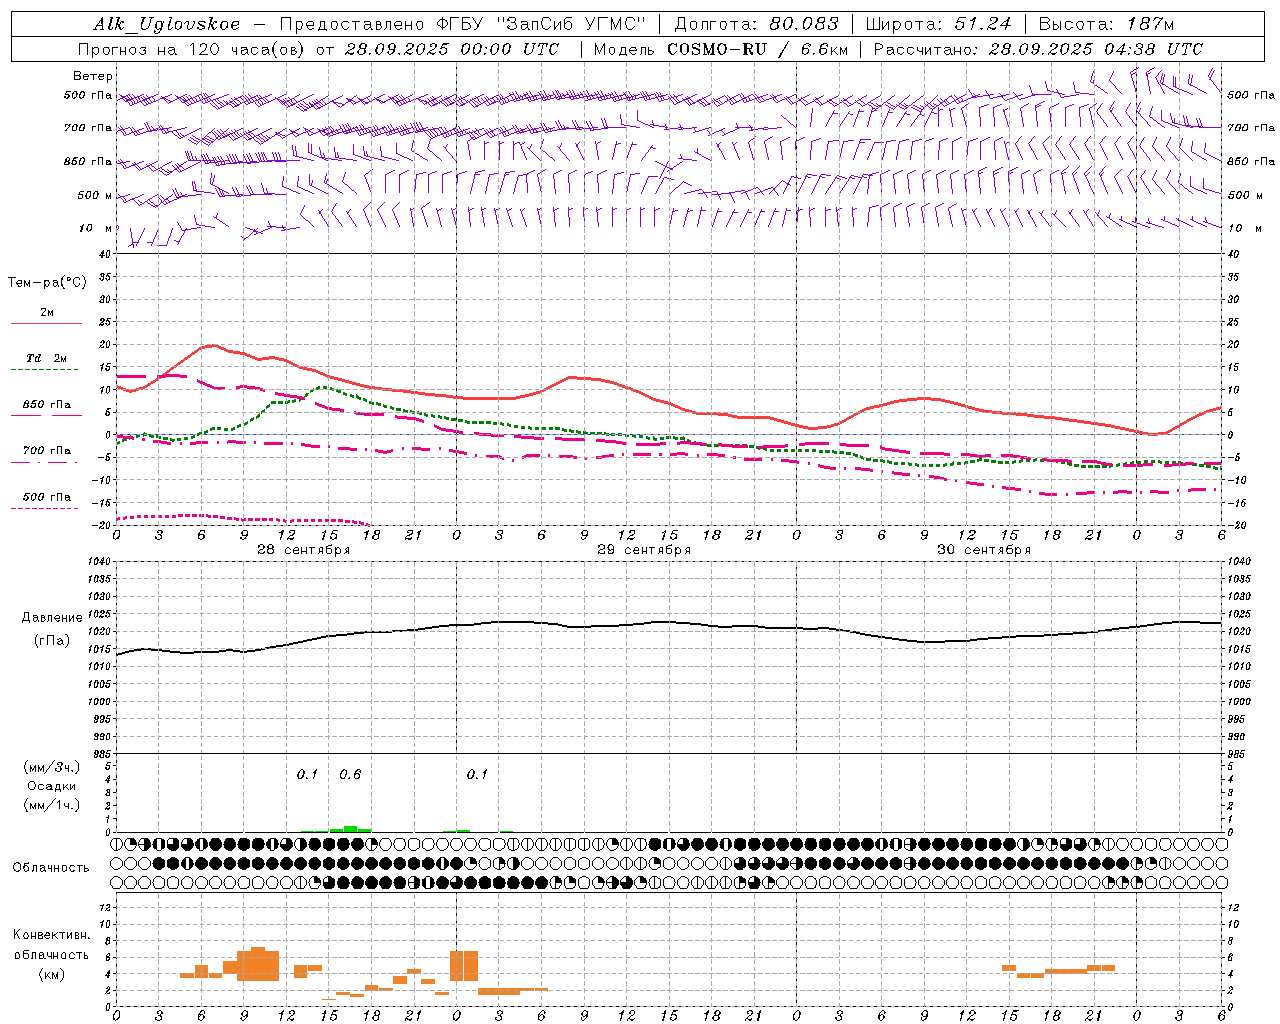Viewport: 1280px width, 1024px height.
Task: Click the Рассчитано: 28.09.2025 04:38 UTC text
Action: [x=1038, y=49]
